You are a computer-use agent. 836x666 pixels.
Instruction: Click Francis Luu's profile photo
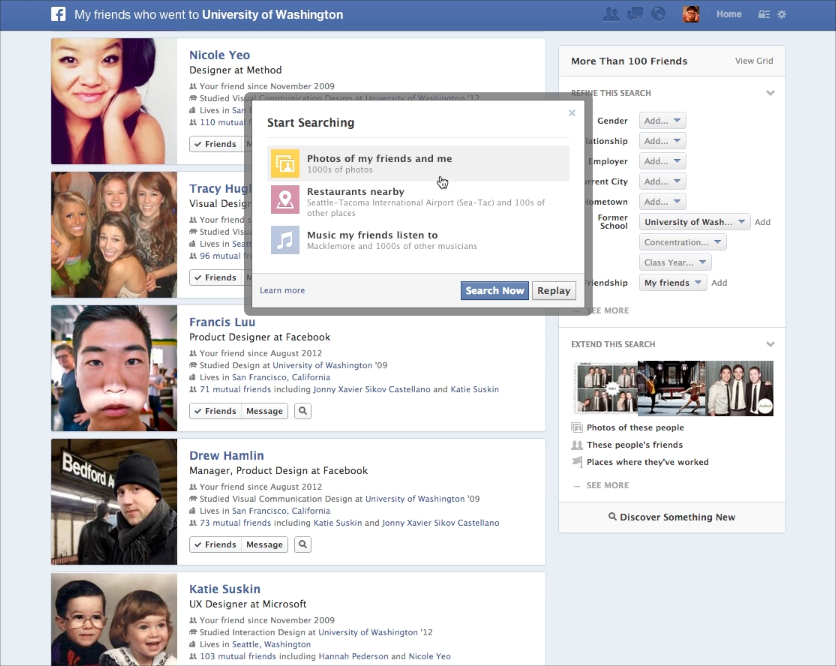tap(114, 368)
